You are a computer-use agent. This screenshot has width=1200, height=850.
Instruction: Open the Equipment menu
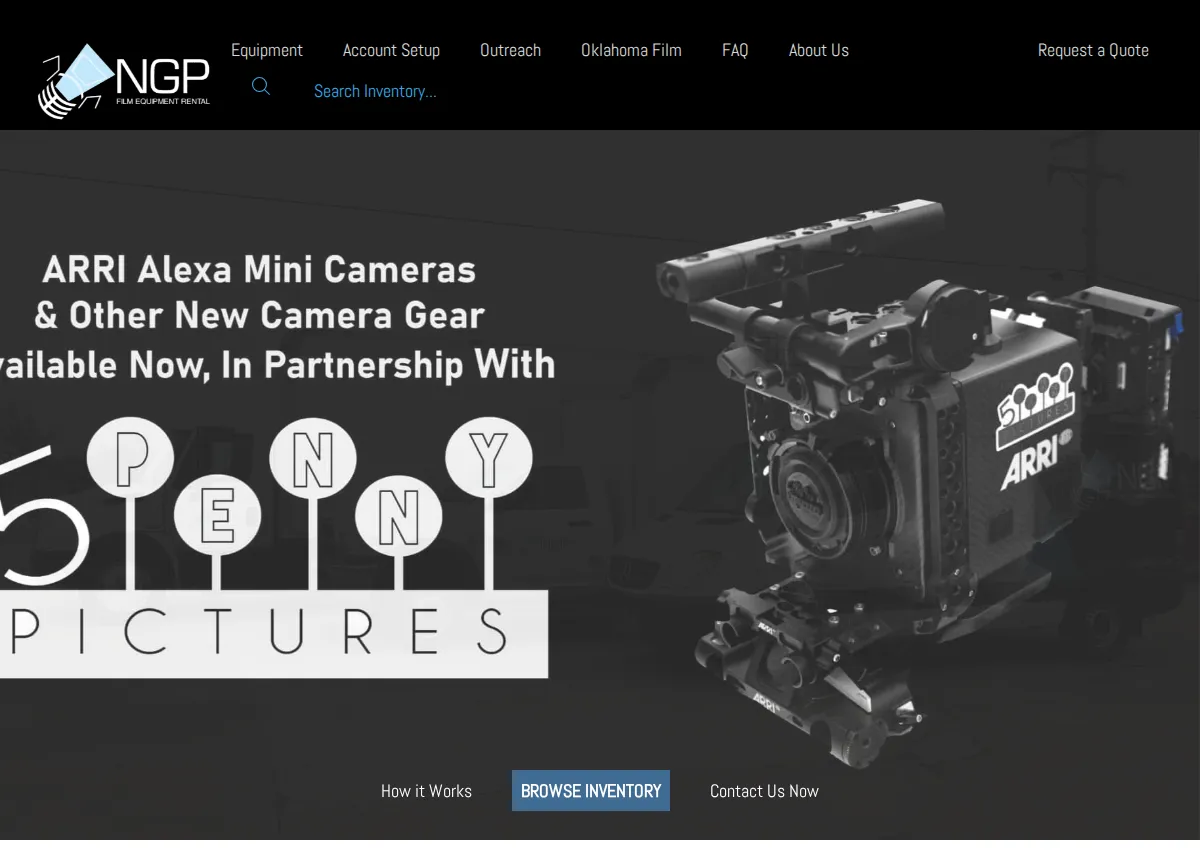coord(267,50)
